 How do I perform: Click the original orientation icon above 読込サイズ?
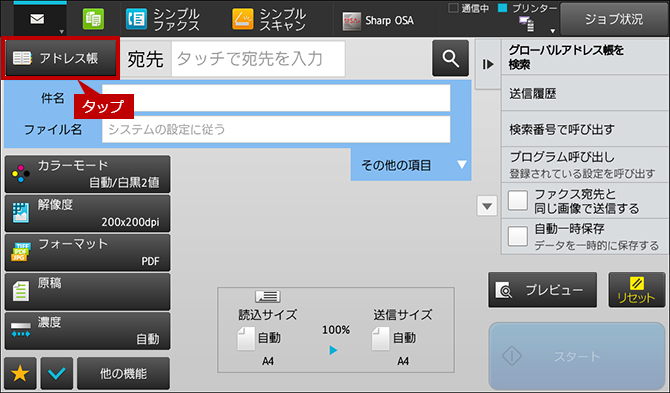tap(268, 296)
